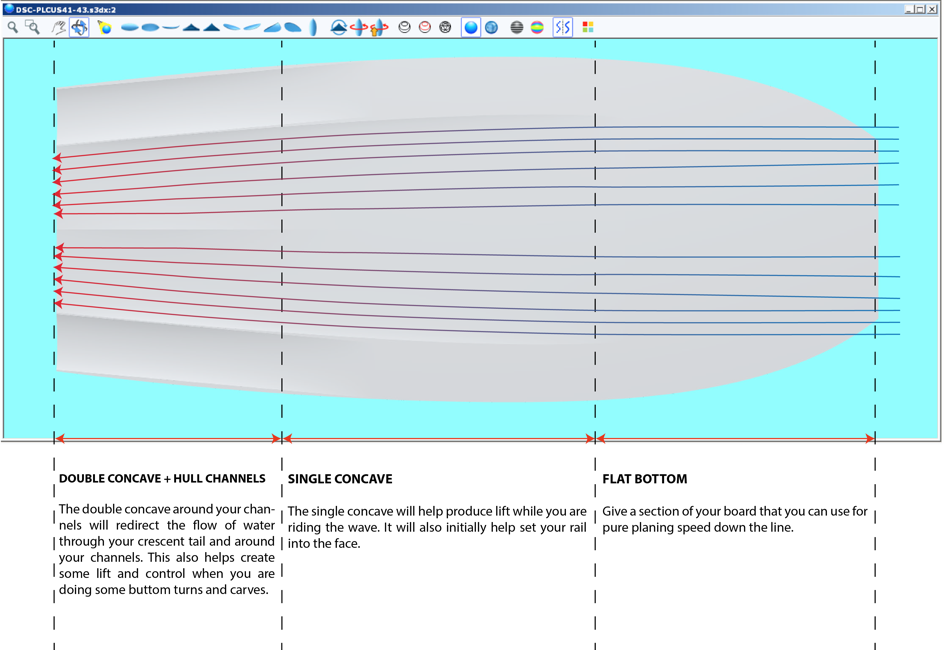Choose the dark triangle front view icon
The width and height of the screenshot is (944, 650).
191,27
